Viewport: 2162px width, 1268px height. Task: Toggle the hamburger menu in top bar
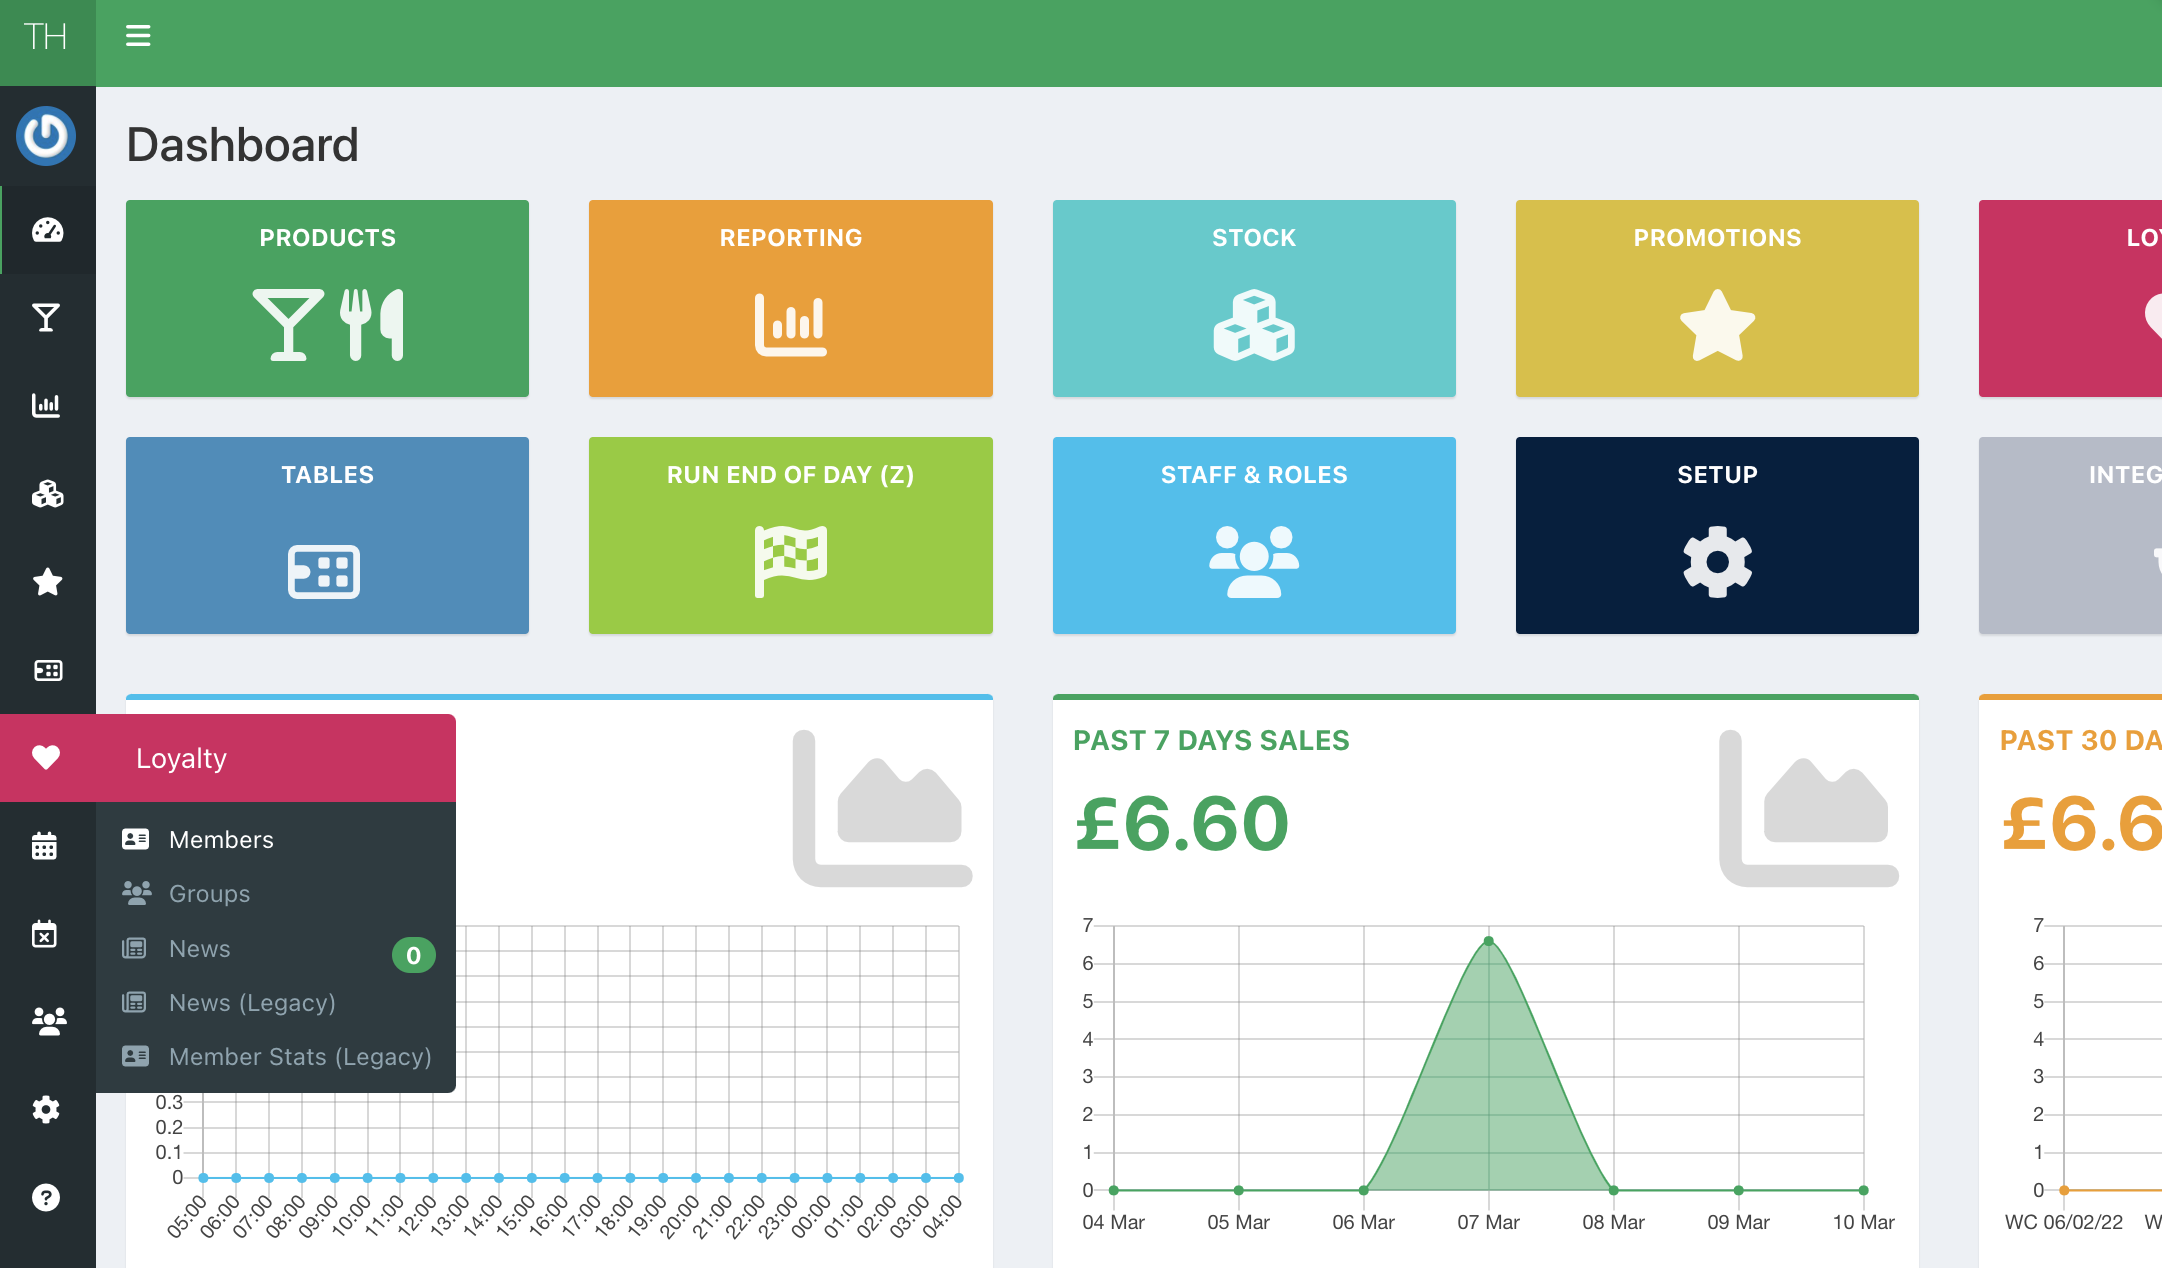point(138,37)
